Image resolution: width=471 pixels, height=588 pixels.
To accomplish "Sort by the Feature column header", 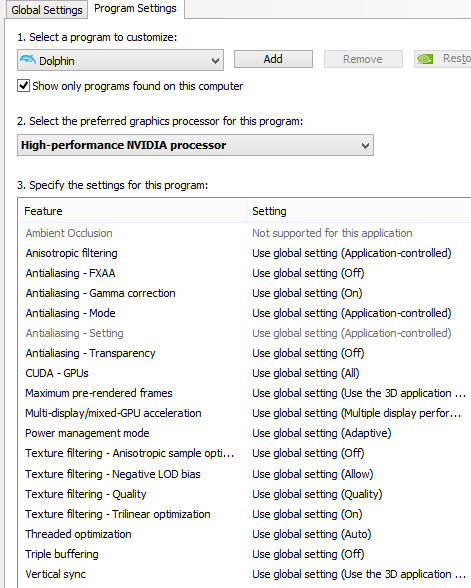I will [x=132, y=211].
